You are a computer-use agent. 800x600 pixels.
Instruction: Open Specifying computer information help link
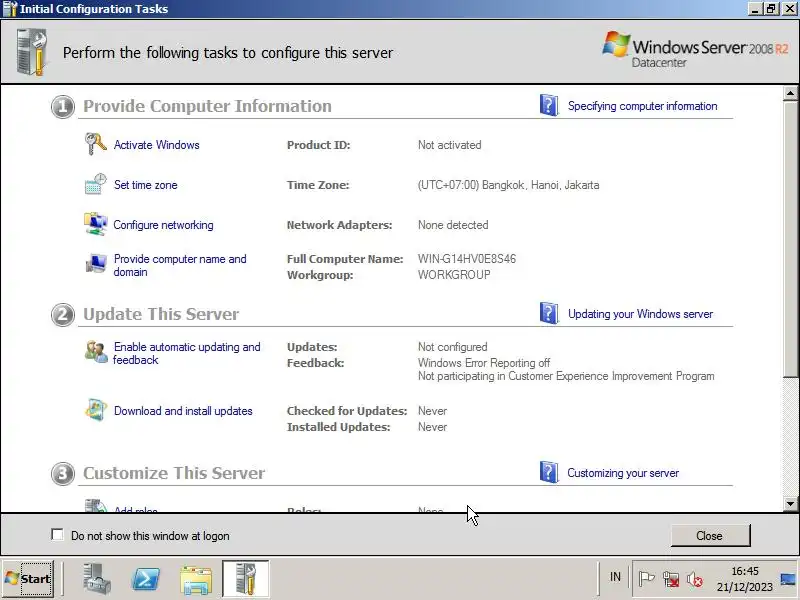coord(643,106)
